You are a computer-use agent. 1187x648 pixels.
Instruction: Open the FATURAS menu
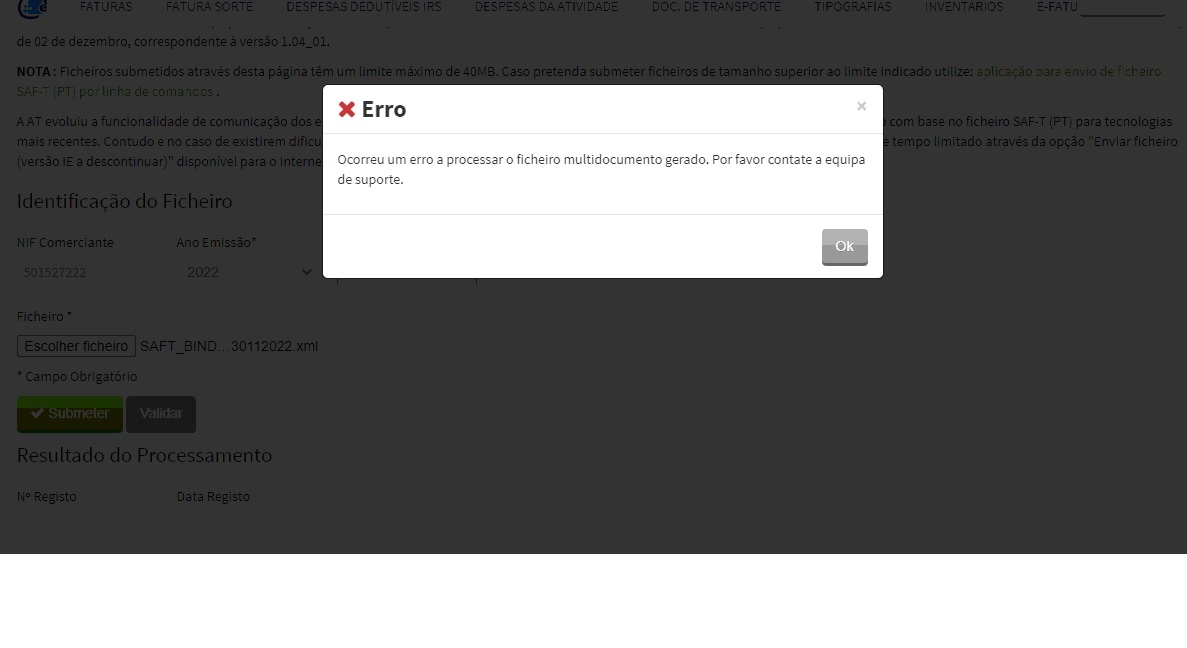coord(106,7)
